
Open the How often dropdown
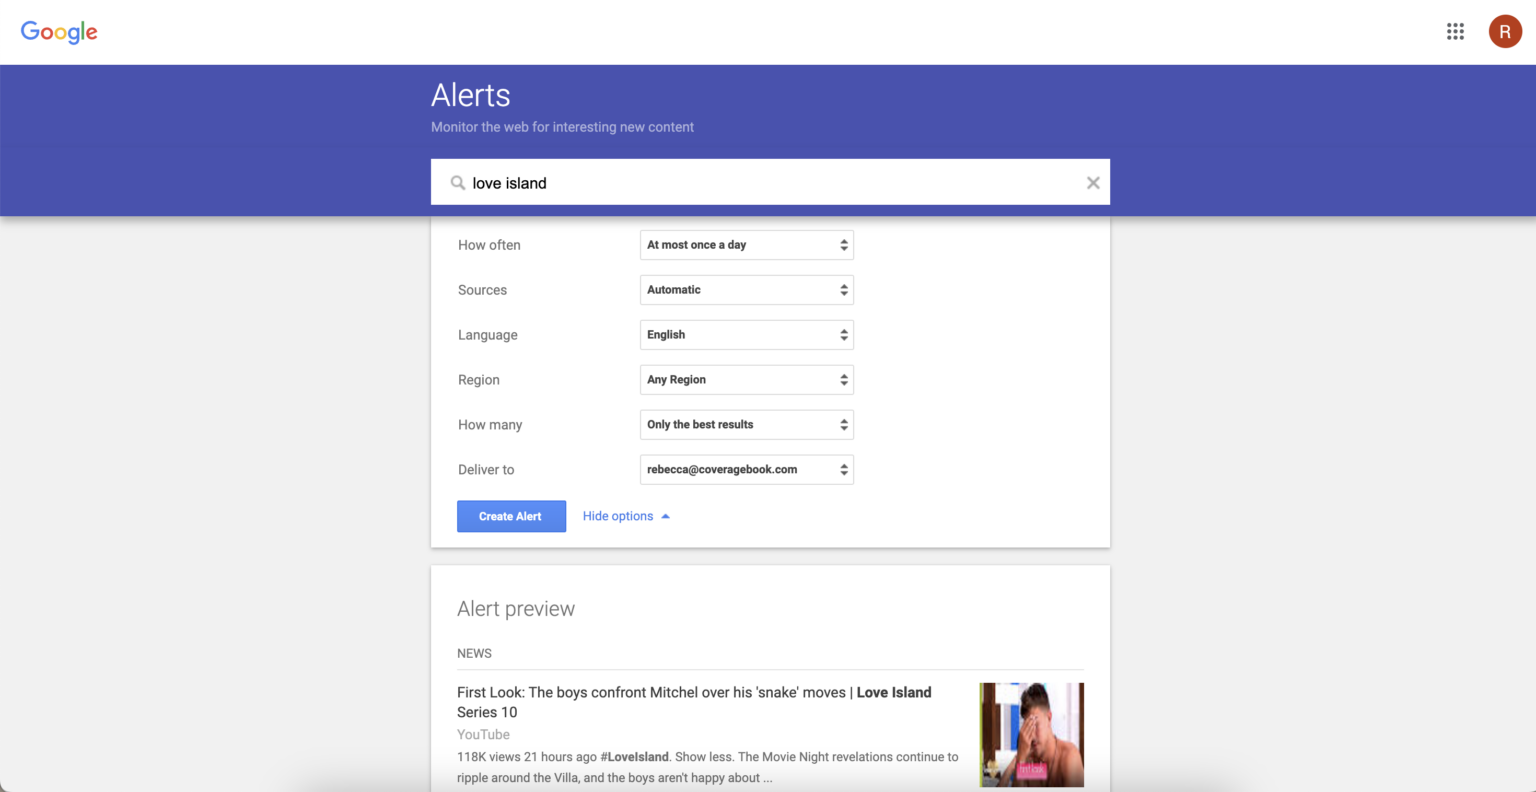tap(746, 245)
